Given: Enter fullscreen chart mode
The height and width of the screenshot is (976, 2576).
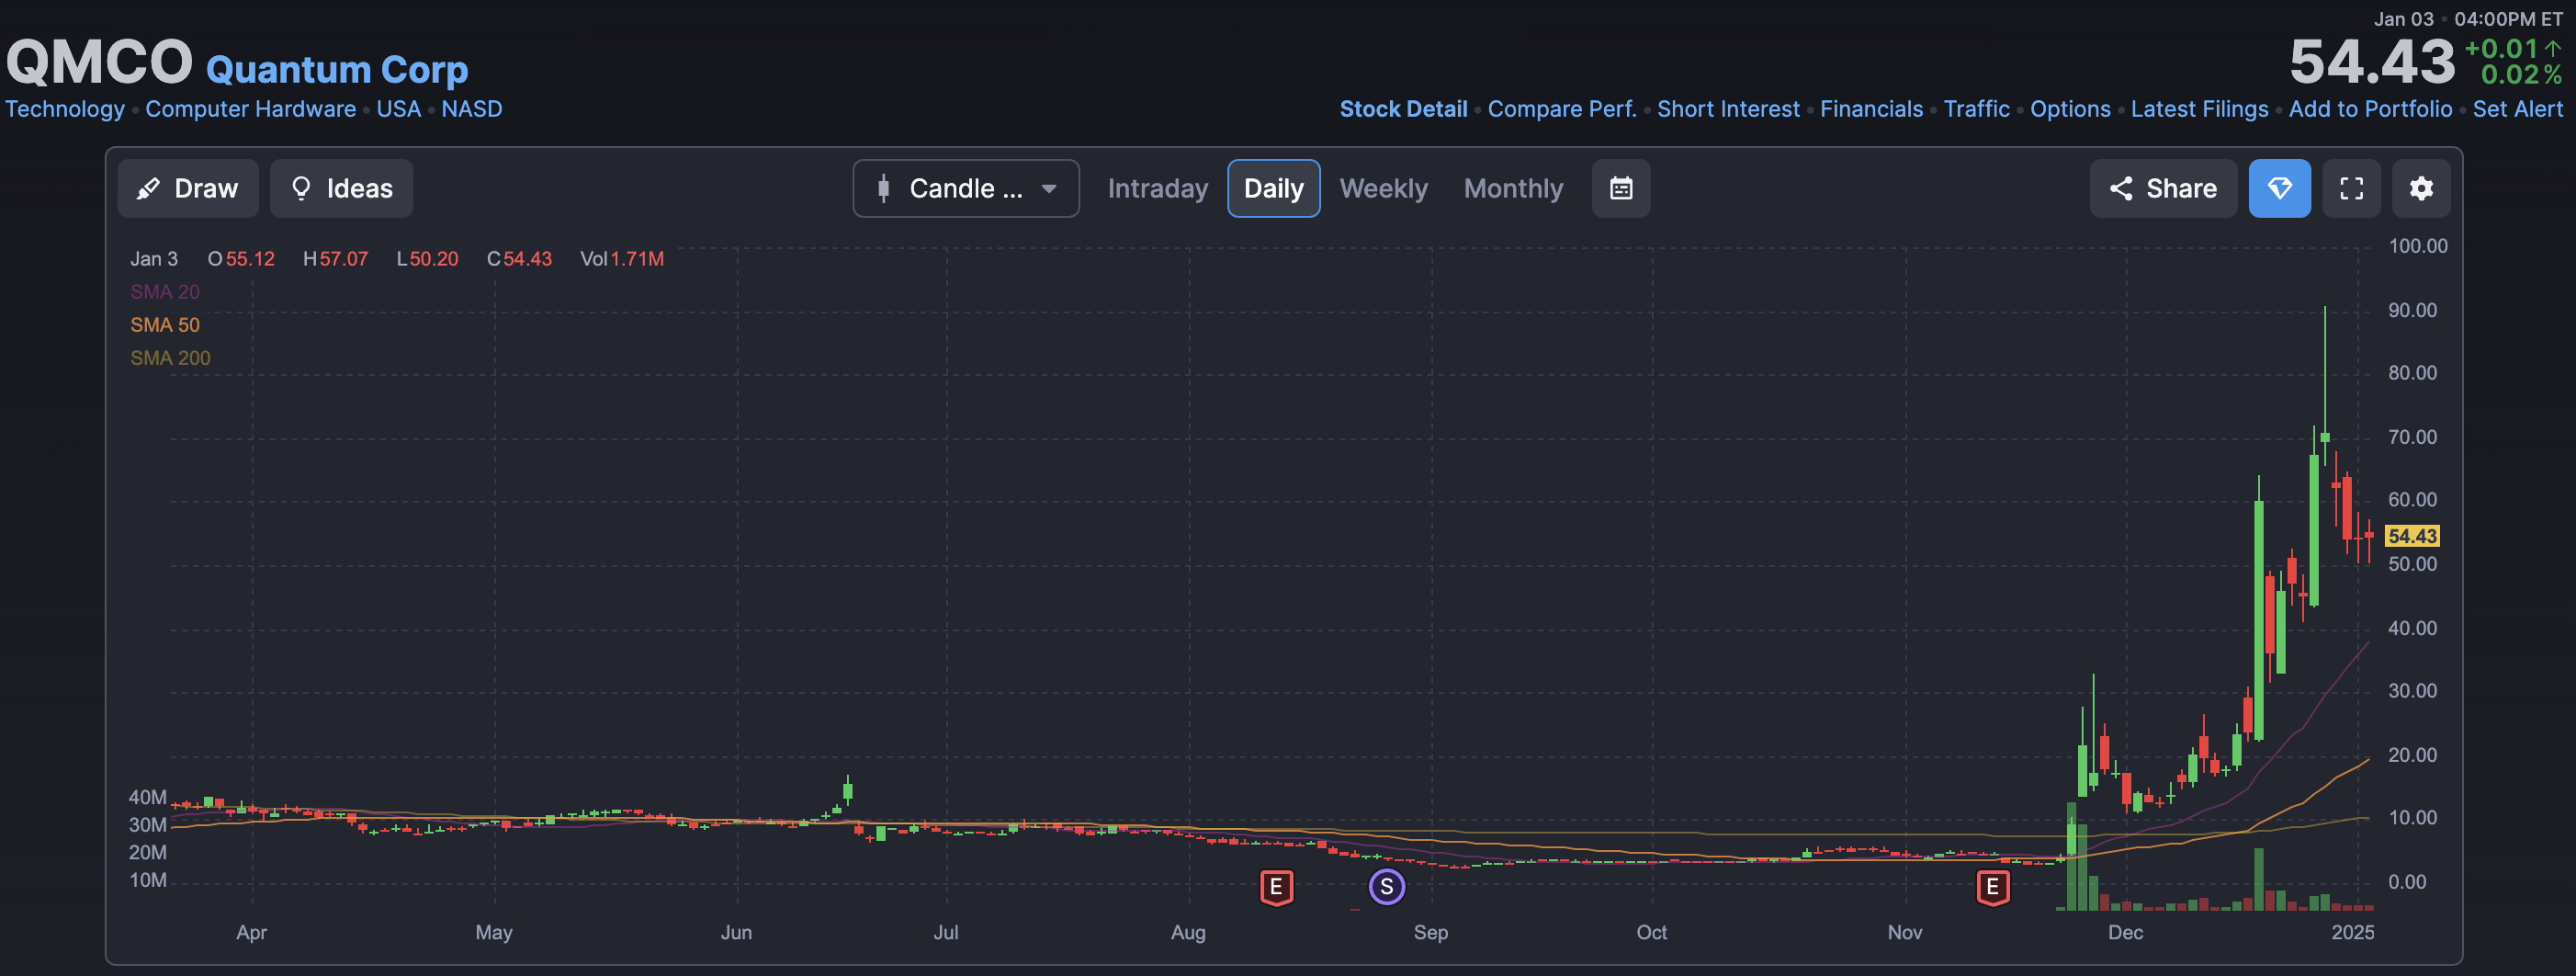Looking at the screenshot, I should (2351, 188).
